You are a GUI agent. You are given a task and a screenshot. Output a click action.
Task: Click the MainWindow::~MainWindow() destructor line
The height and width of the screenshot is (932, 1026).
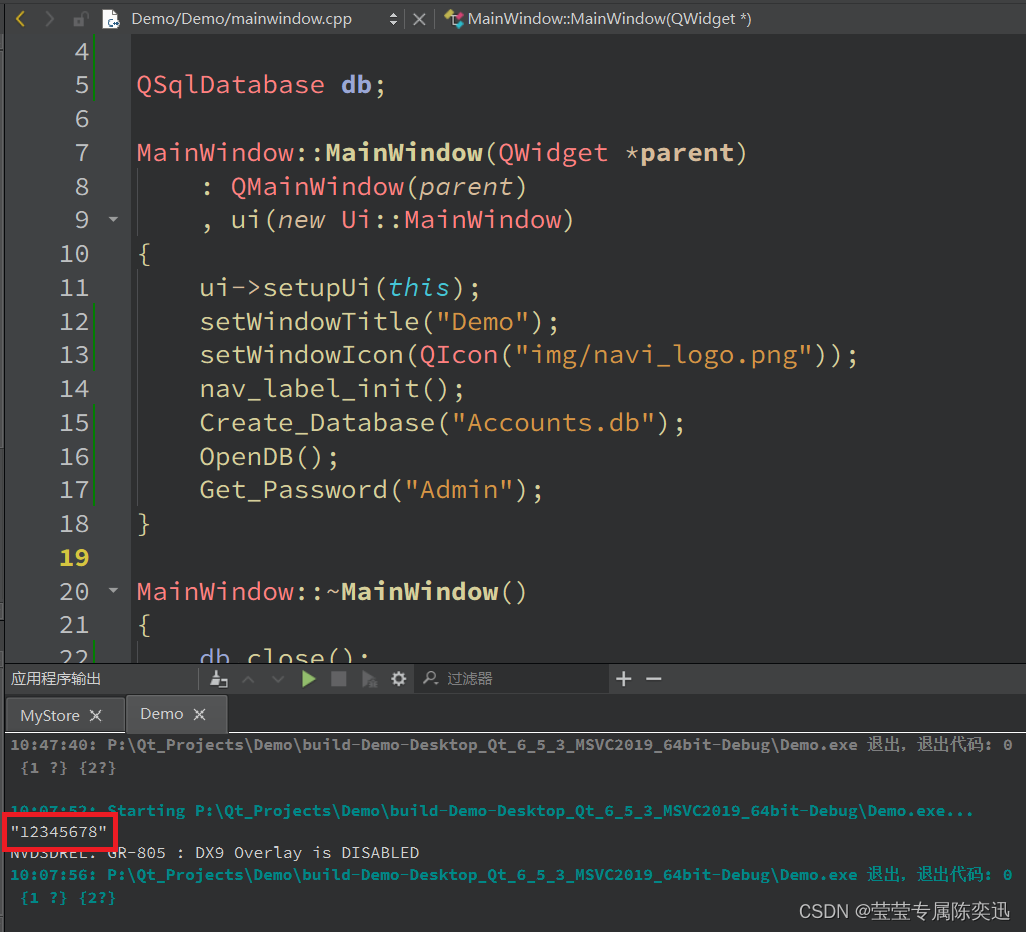click(x=331, y=592)
